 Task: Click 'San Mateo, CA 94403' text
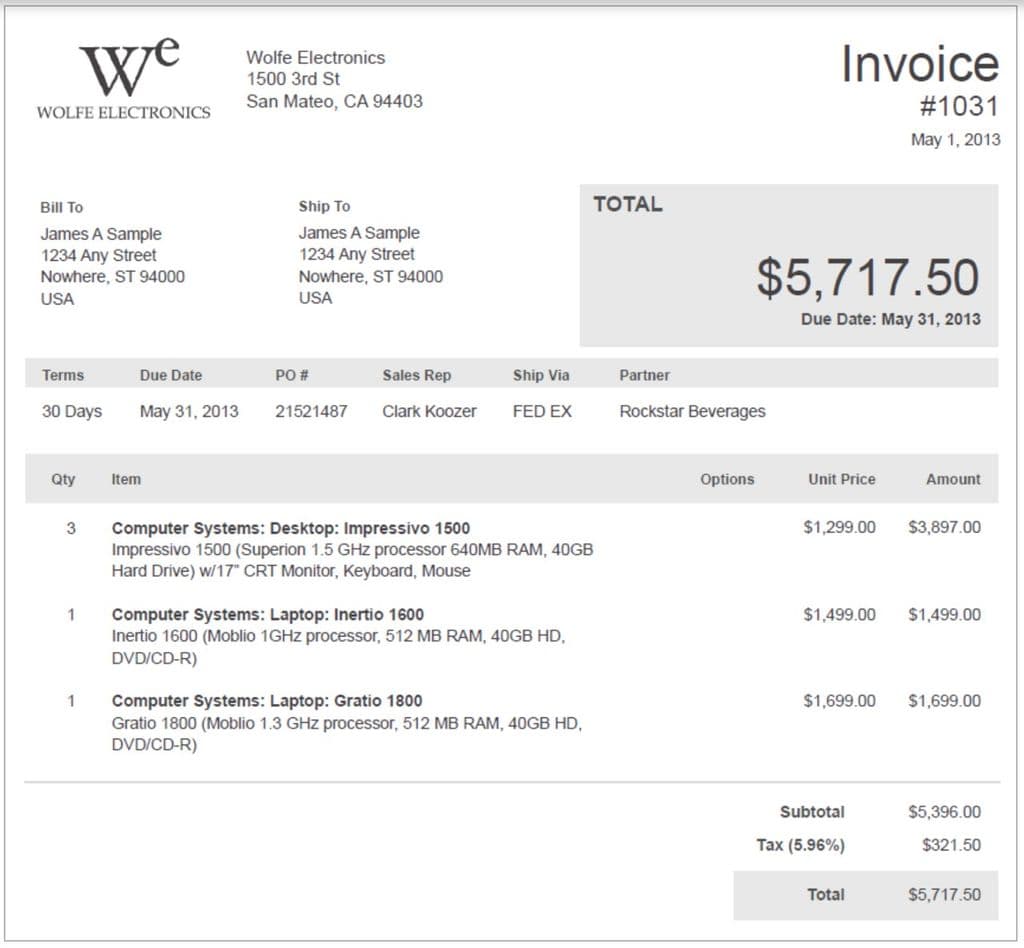point(334,101)
